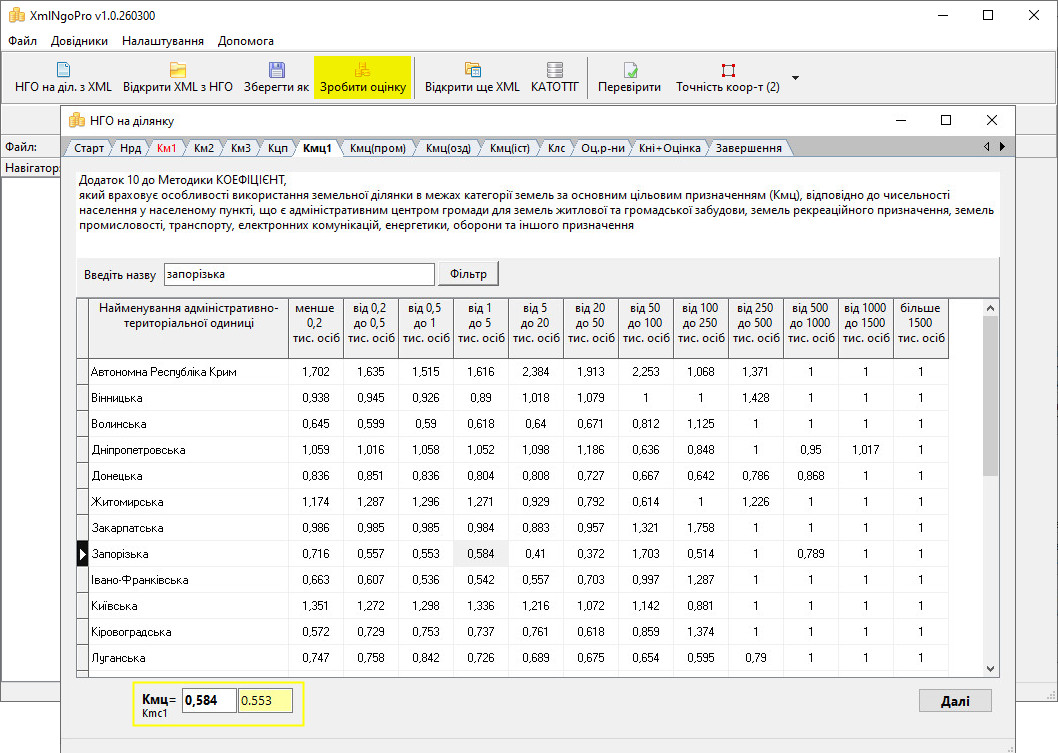Click the НГО на діл. з XML toolbar icon
The image size is (1058, 753).
click(63, 70)
